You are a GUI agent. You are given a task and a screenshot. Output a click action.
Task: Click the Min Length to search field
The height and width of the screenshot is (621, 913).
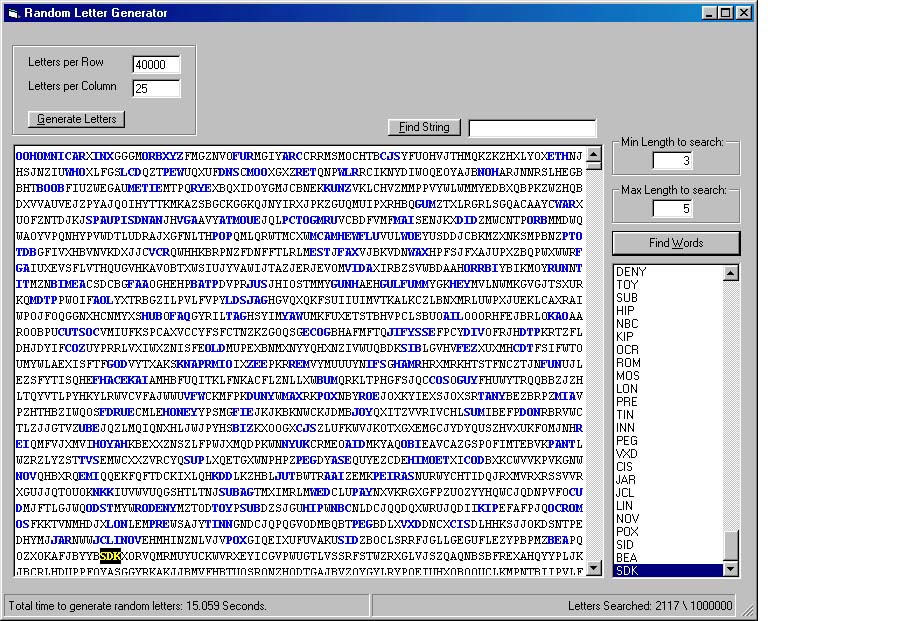coord(672,161)
